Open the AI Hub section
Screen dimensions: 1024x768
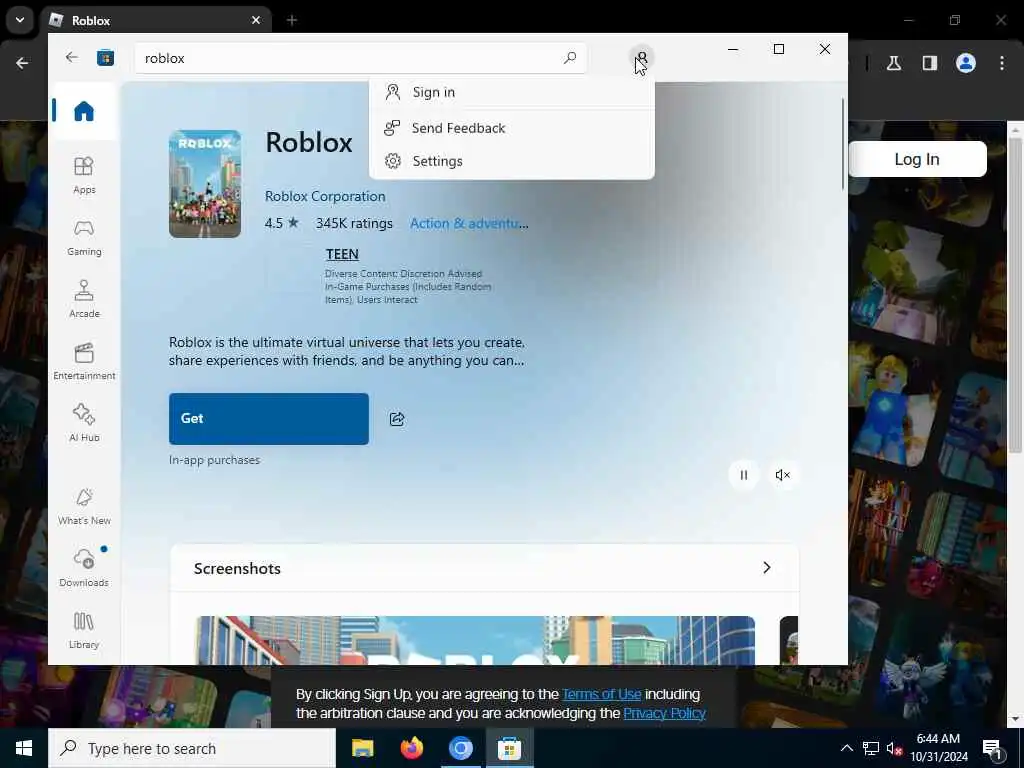pyautogui.click(x=84, y=423)
